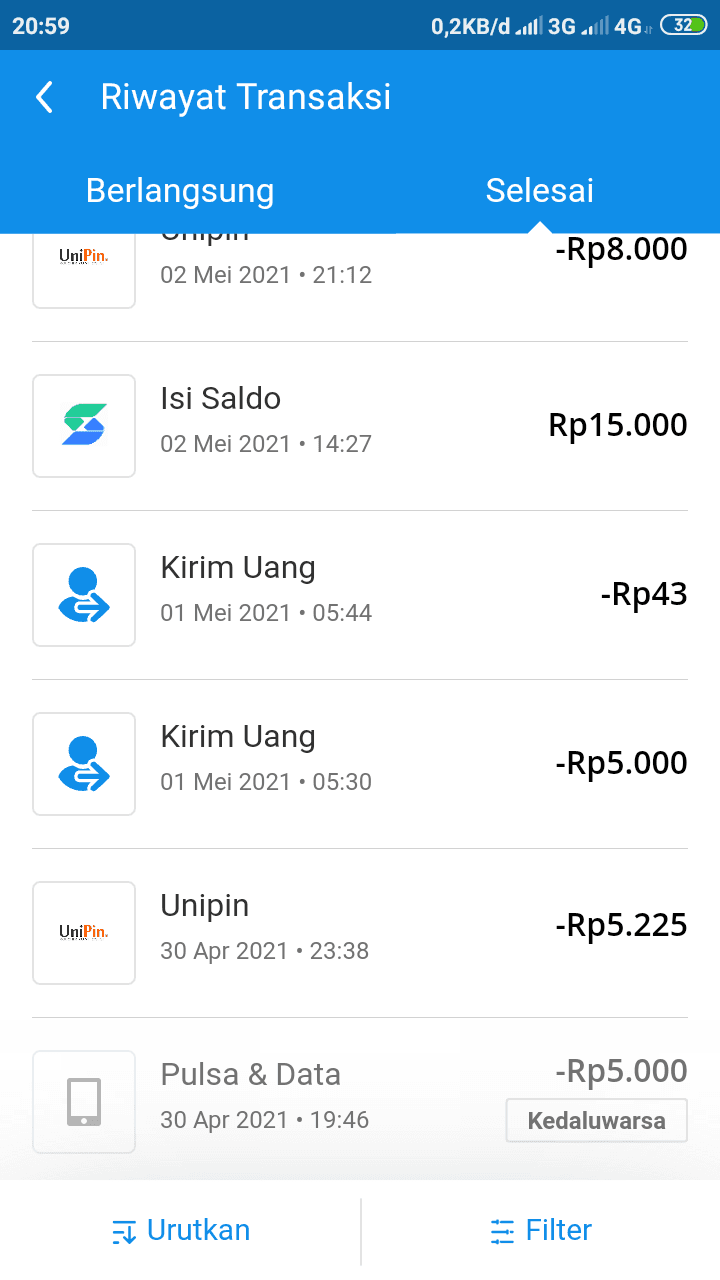This screenshot has height=1280, width=720.
Task: Tap the Pulsa & Data phone icon
Action: point(84,1101)
